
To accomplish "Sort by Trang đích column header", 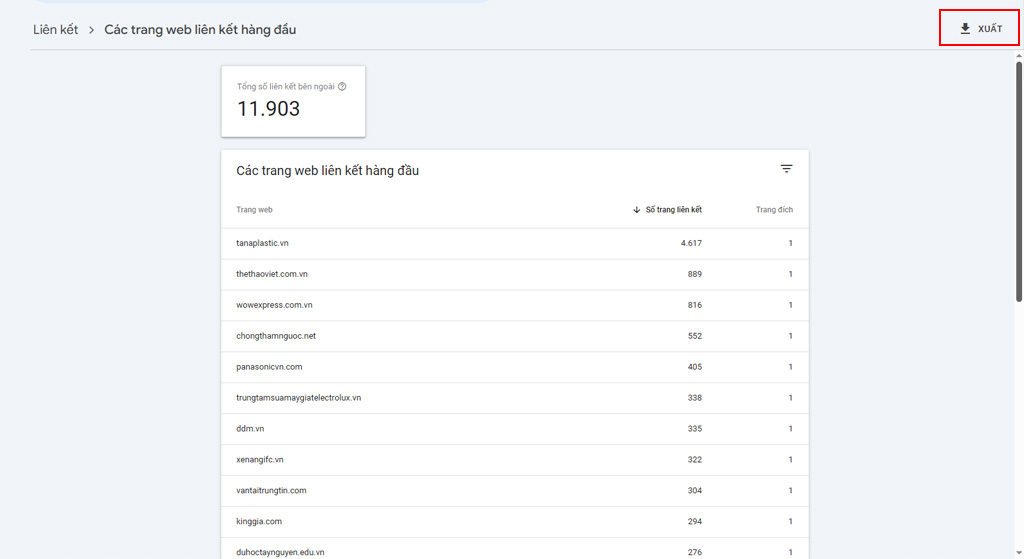I will pyautogui.click(x=774, y=210).
